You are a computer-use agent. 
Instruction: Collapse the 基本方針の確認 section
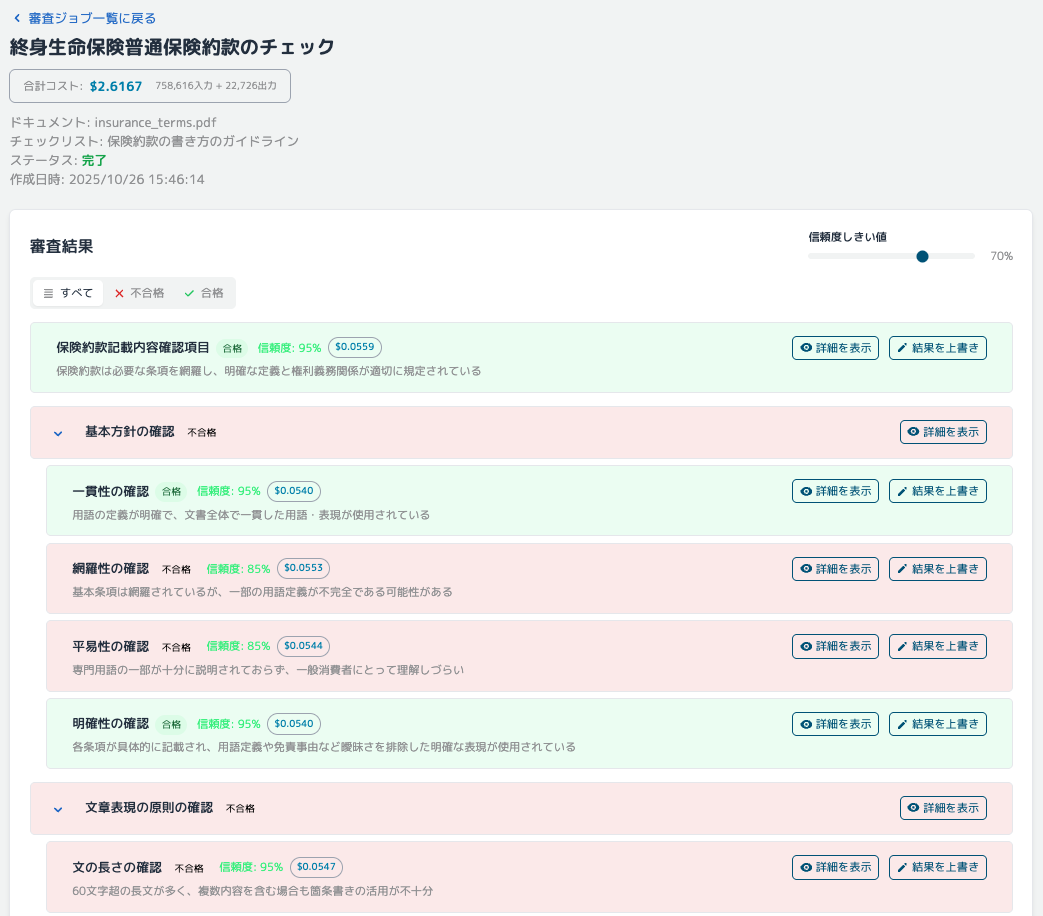point(58,433)
